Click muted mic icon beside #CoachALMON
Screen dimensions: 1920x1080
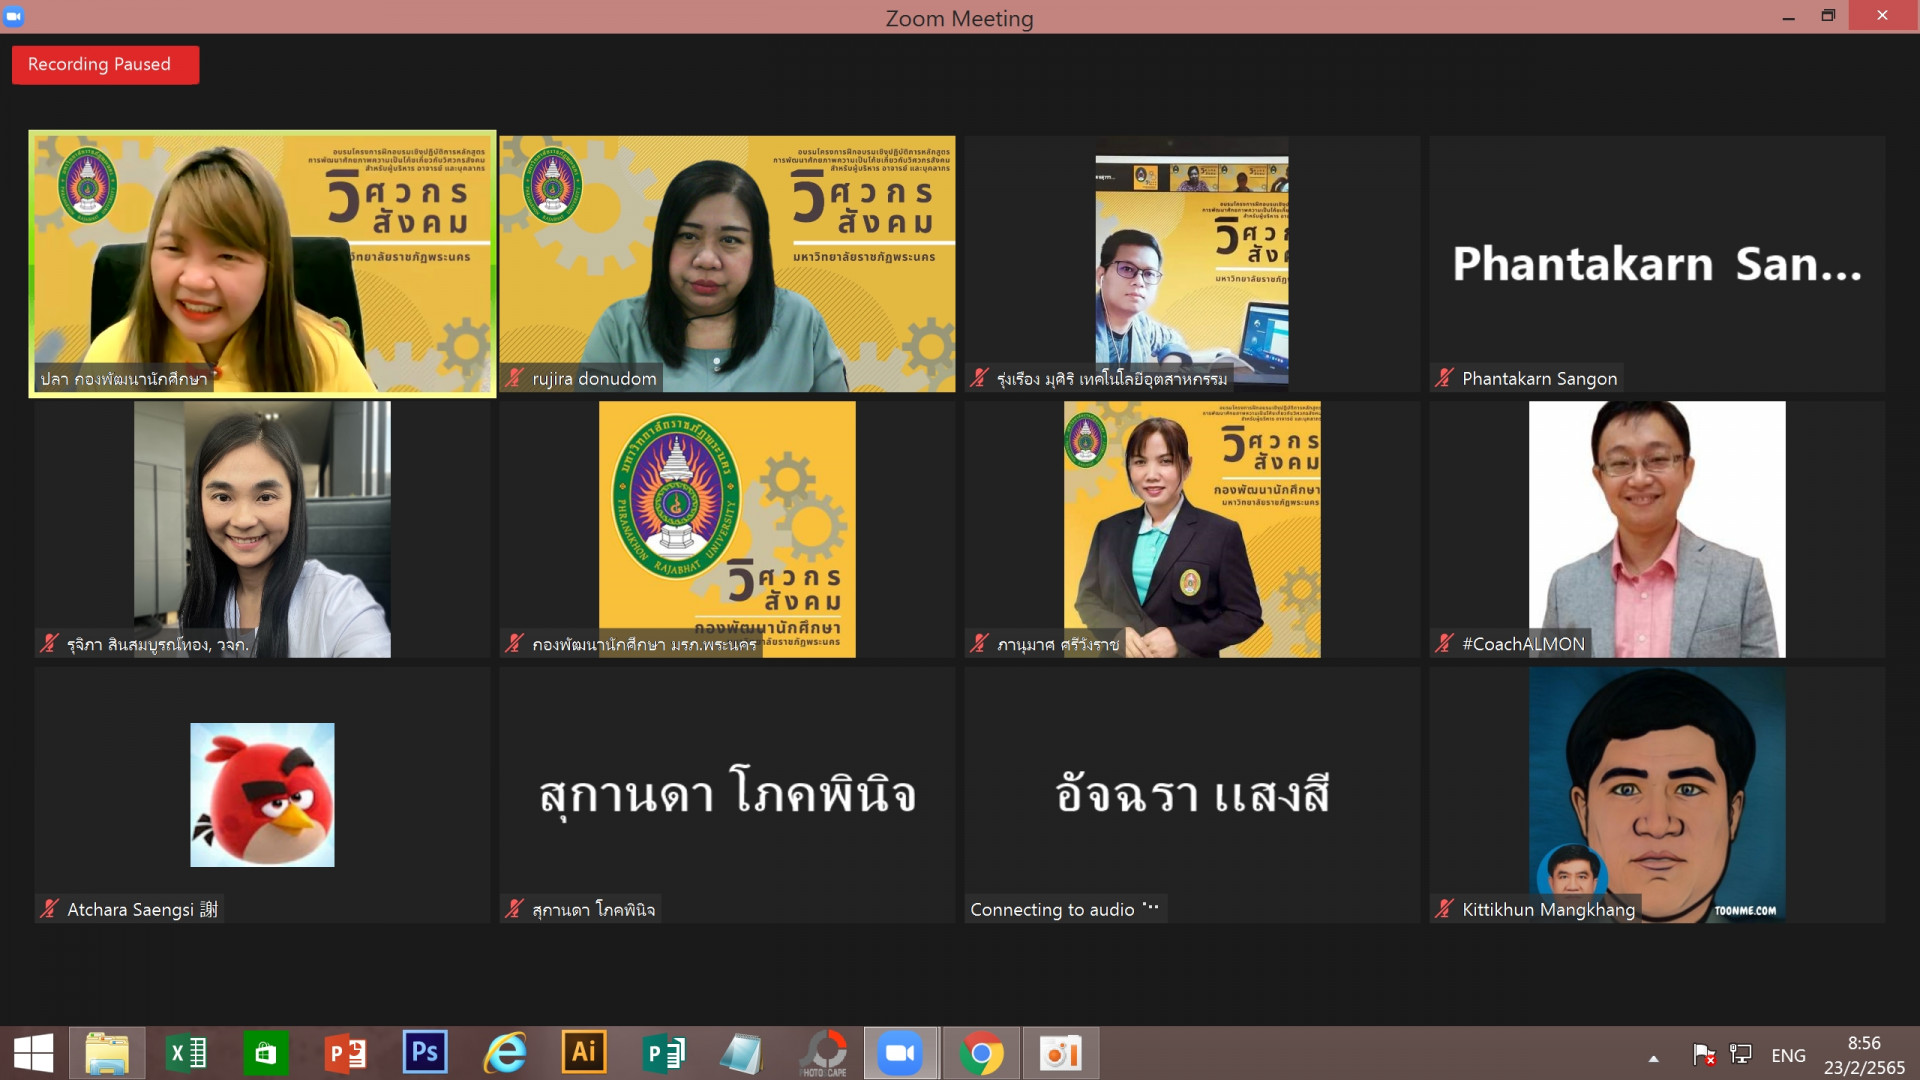tap(1444, 644)
